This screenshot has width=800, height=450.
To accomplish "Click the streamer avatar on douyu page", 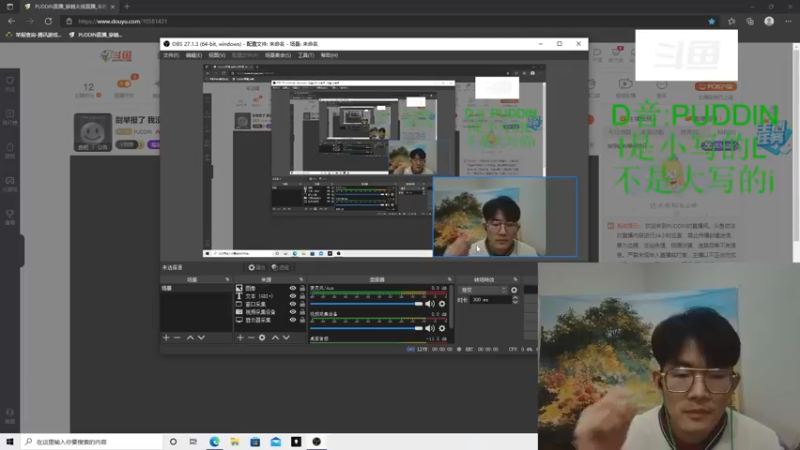I will coord(92,132).
